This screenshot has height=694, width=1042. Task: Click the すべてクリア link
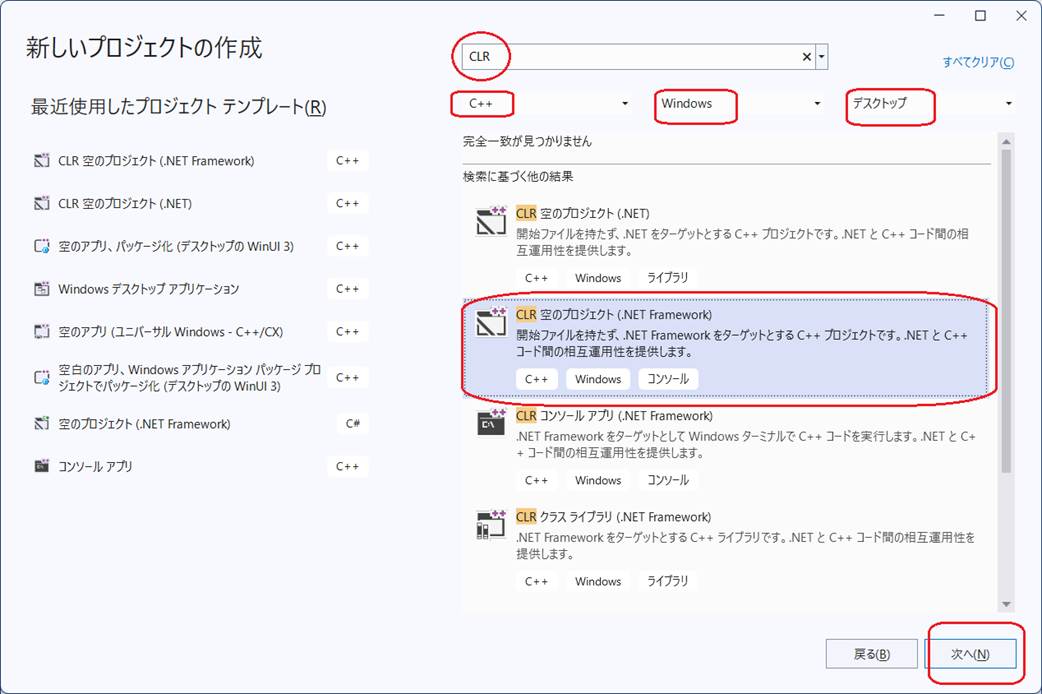(x=978, y=62)
